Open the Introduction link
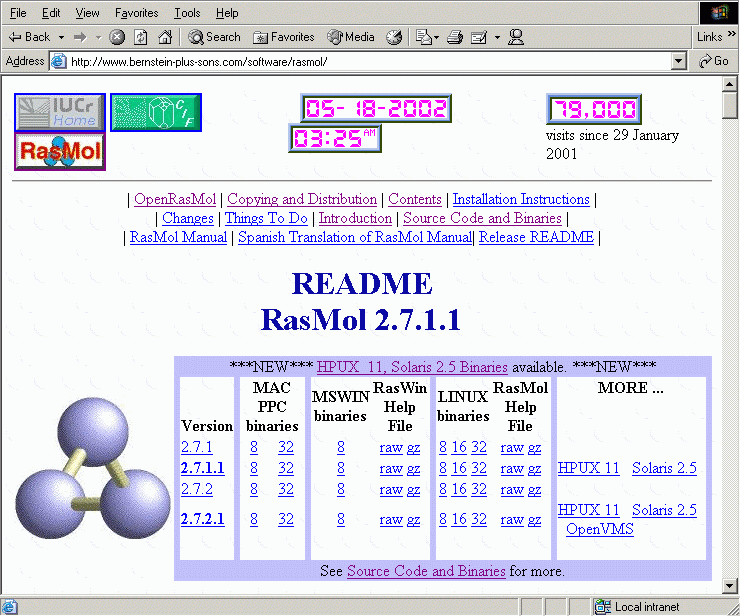 pos(355,218)
